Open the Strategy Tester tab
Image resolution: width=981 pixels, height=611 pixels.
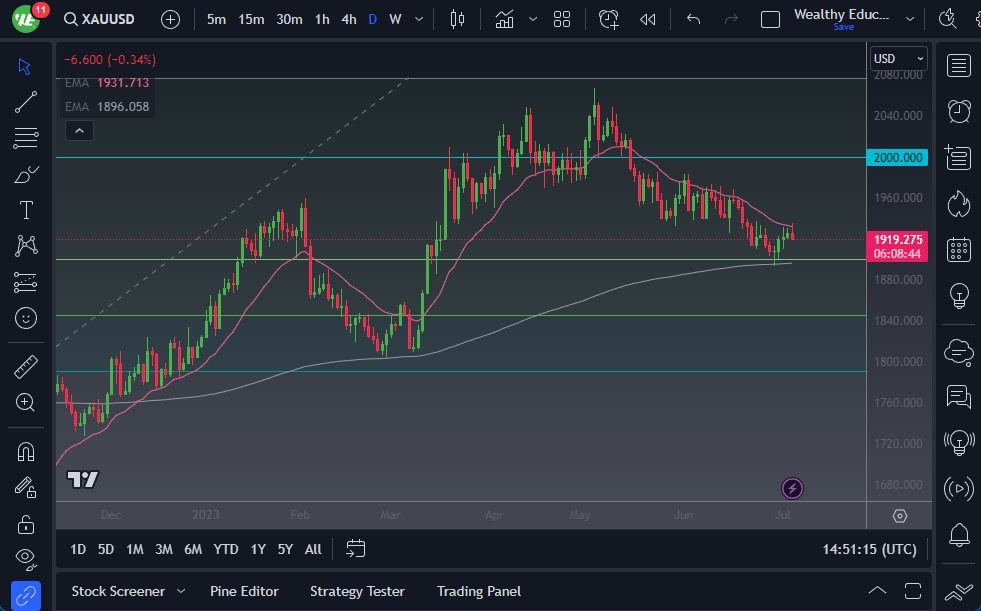tap(357, 591)
